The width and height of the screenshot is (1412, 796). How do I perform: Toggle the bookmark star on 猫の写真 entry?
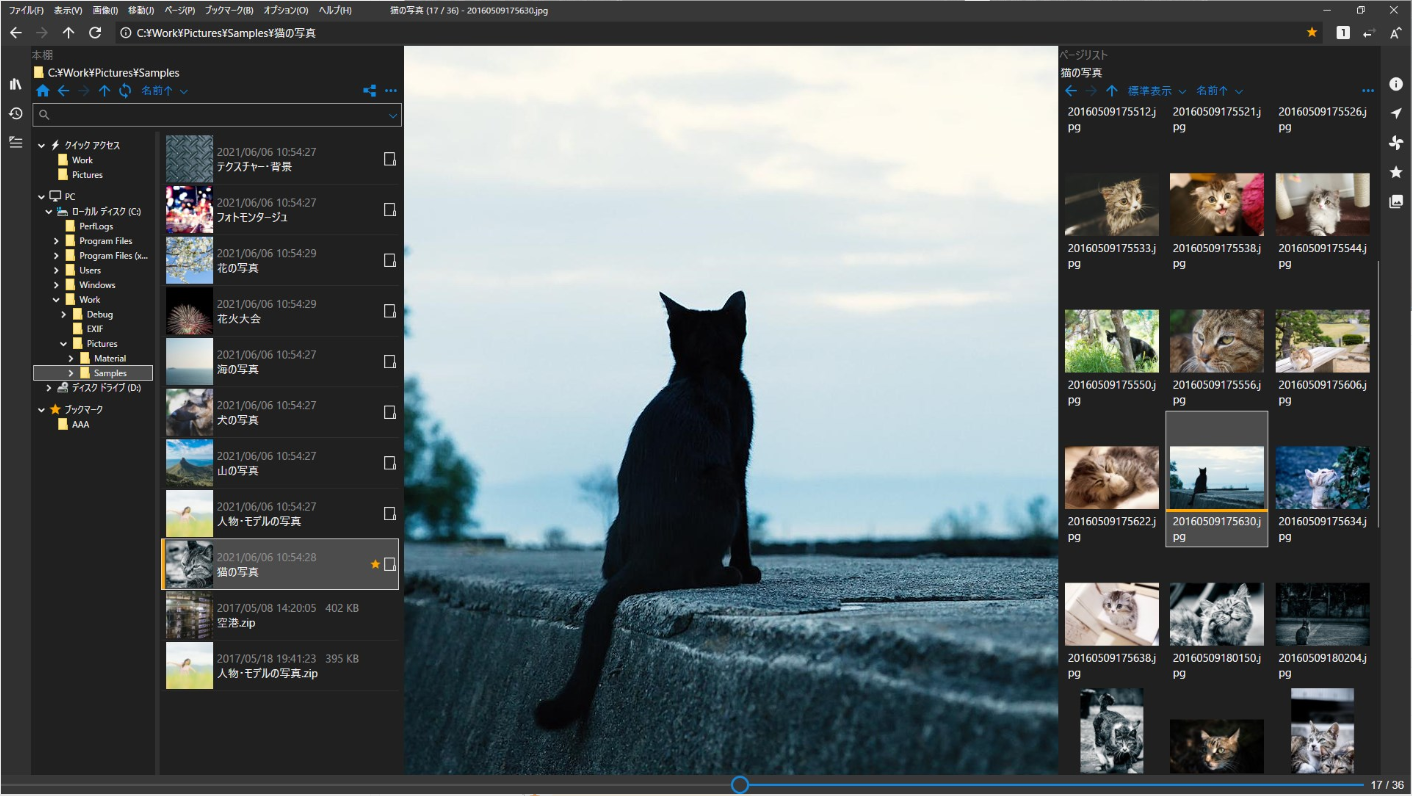376,564
